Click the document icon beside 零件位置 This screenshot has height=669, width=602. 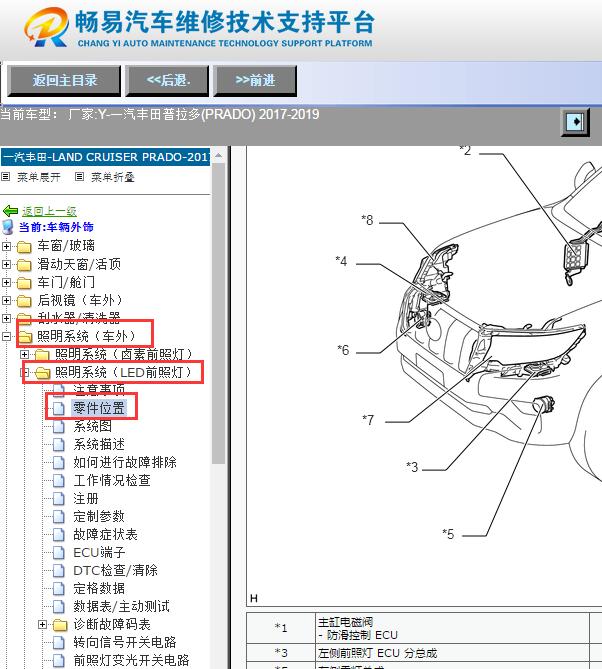[58, 408]
